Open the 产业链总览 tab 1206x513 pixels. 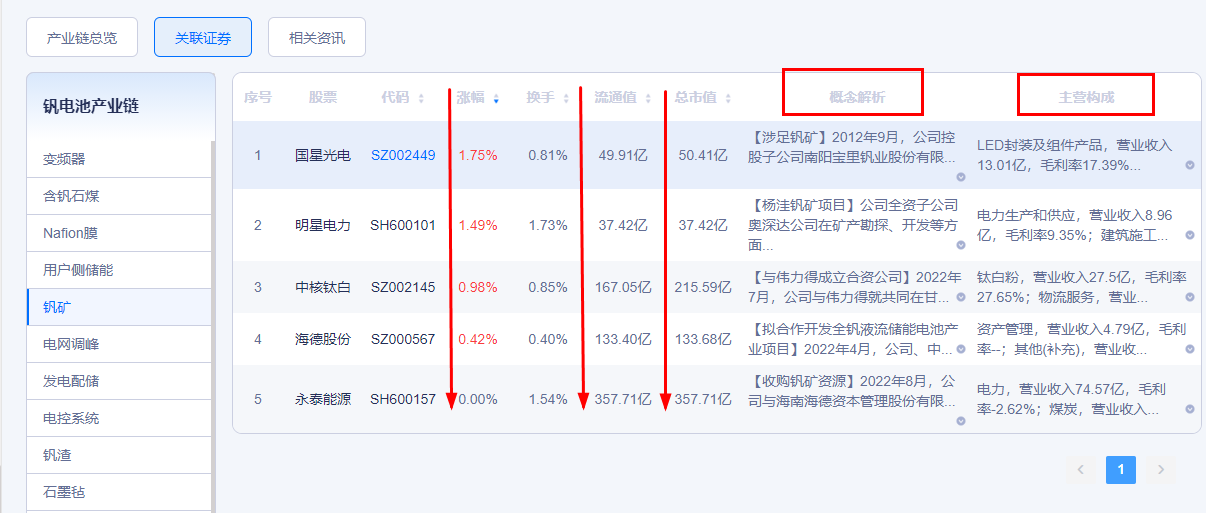pyautogui.click(x=82, y=38)
